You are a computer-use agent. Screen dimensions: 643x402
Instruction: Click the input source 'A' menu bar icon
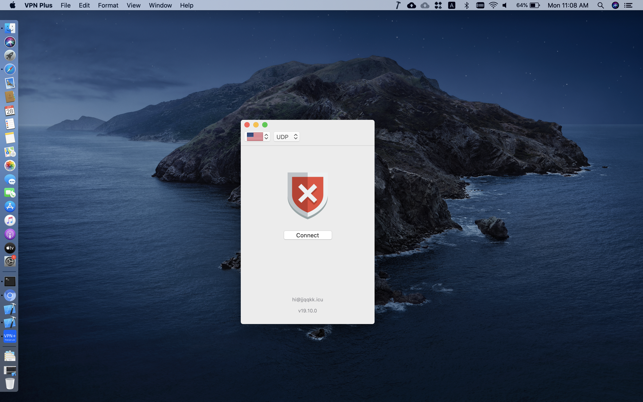click(451, 5)
